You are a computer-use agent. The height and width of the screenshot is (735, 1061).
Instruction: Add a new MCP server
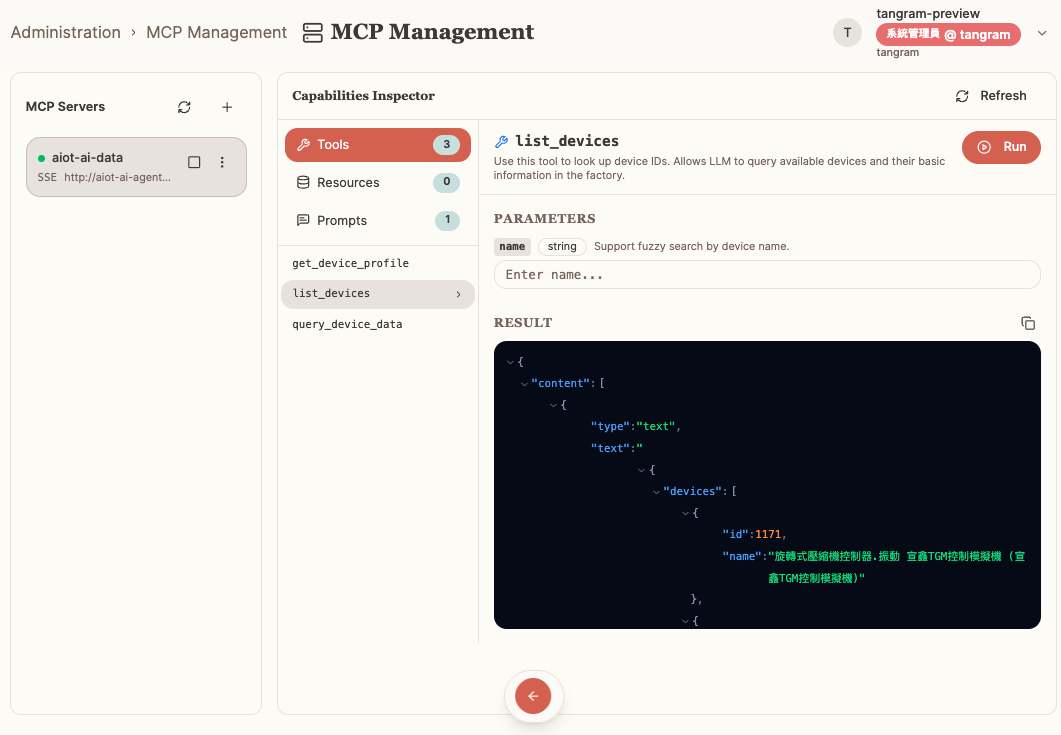click(227, 107)
